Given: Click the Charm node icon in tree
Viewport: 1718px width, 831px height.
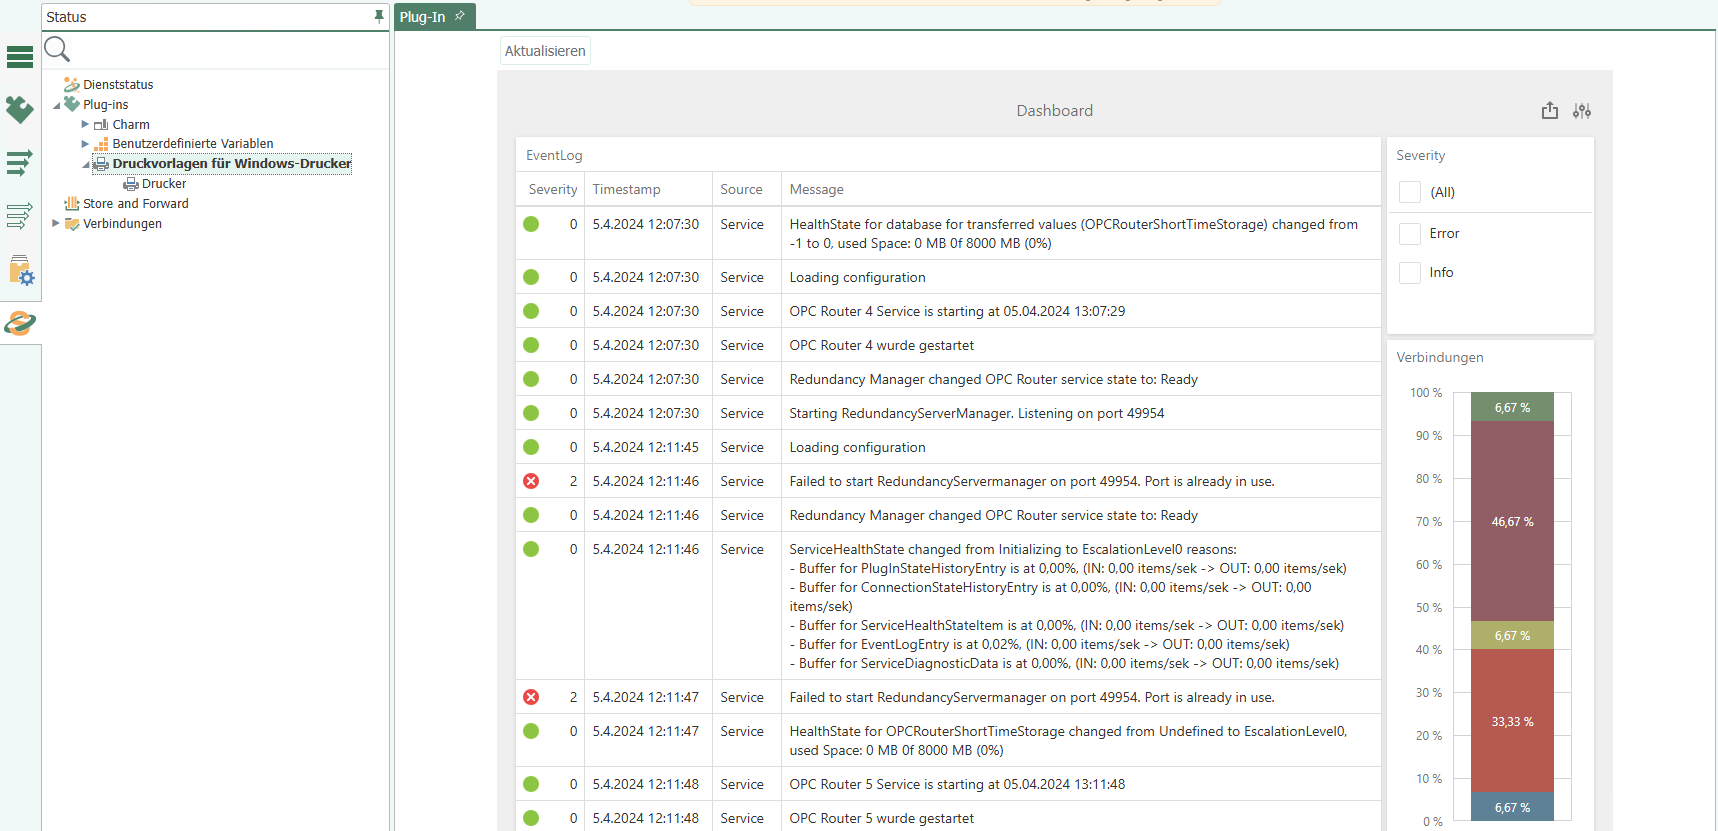Looking at the screenshot, I should 101,125.
